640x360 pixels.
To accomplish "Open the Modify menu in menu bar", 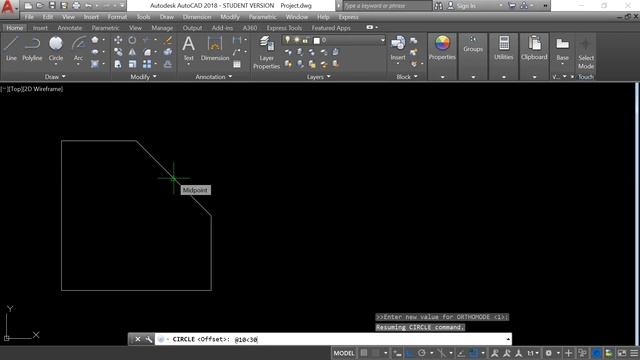I will pos(230,17).
